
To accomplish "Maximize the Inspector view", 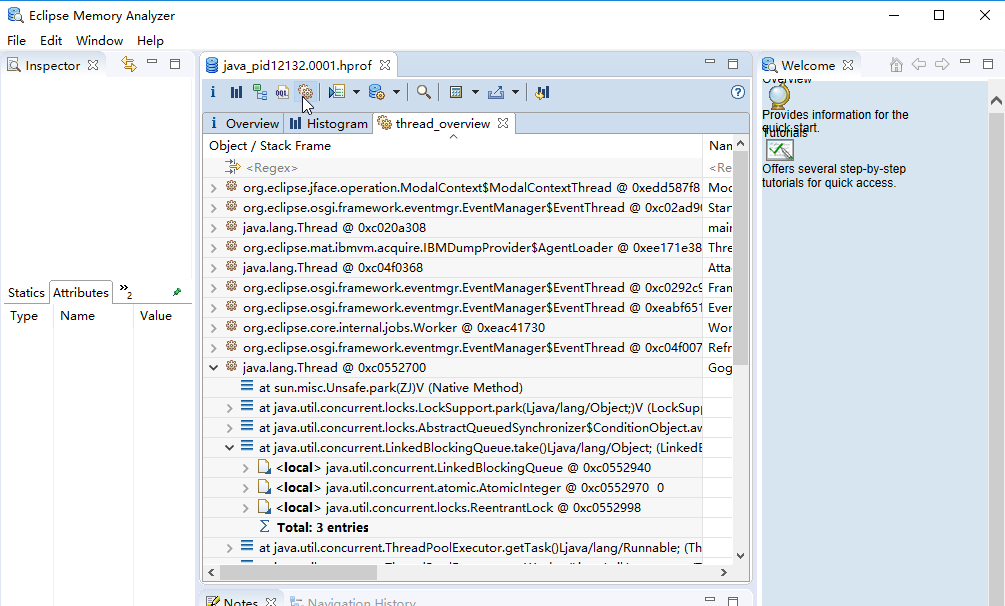I will point(175,63).
